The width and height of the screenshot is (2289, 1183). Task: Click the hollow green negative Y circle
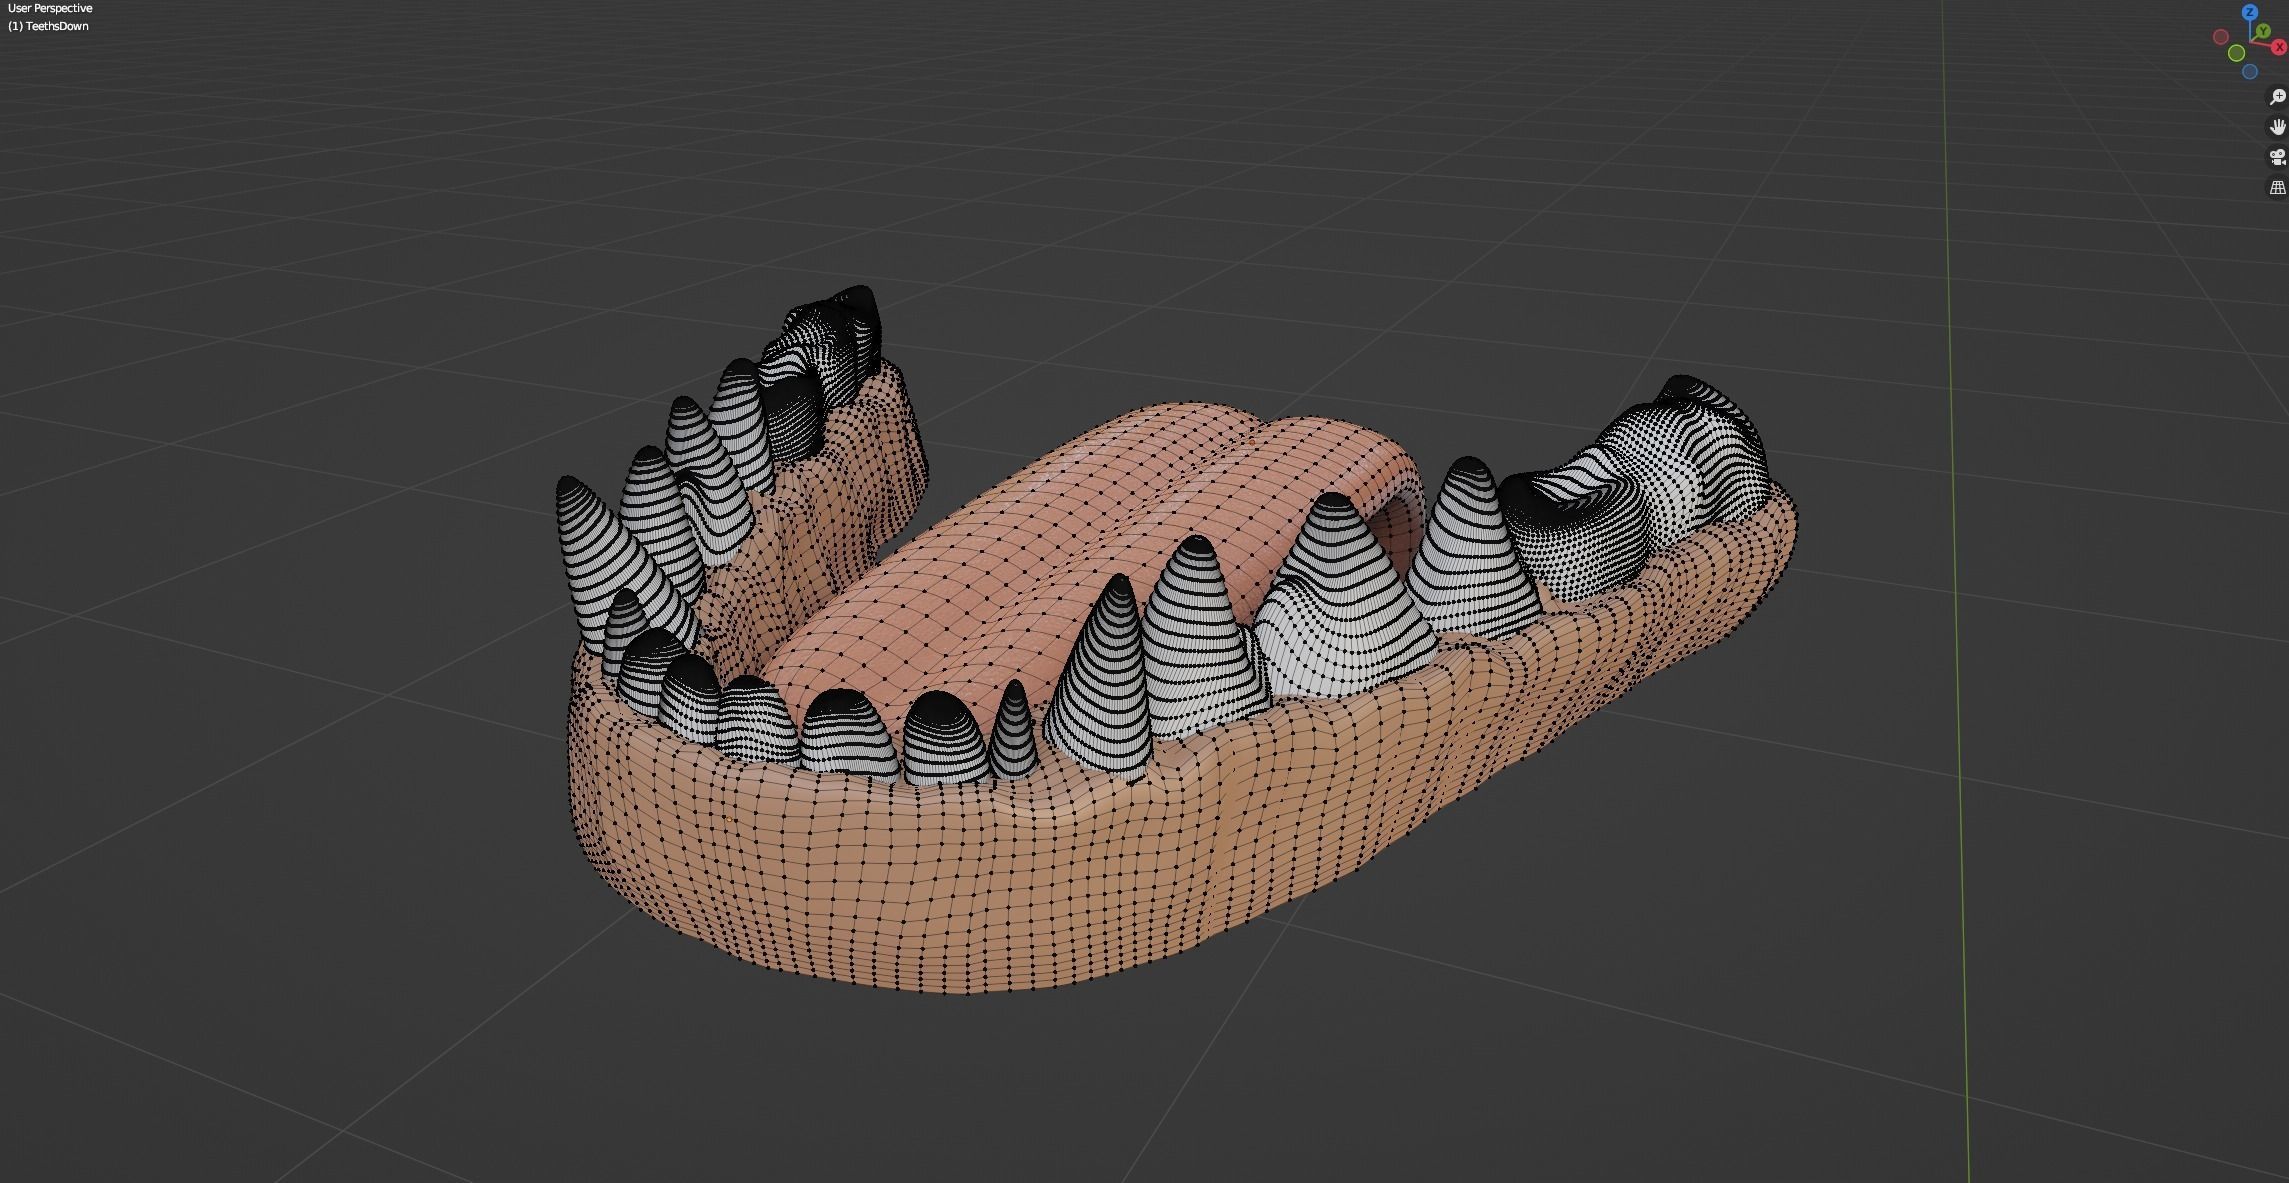click(2237, 53)
